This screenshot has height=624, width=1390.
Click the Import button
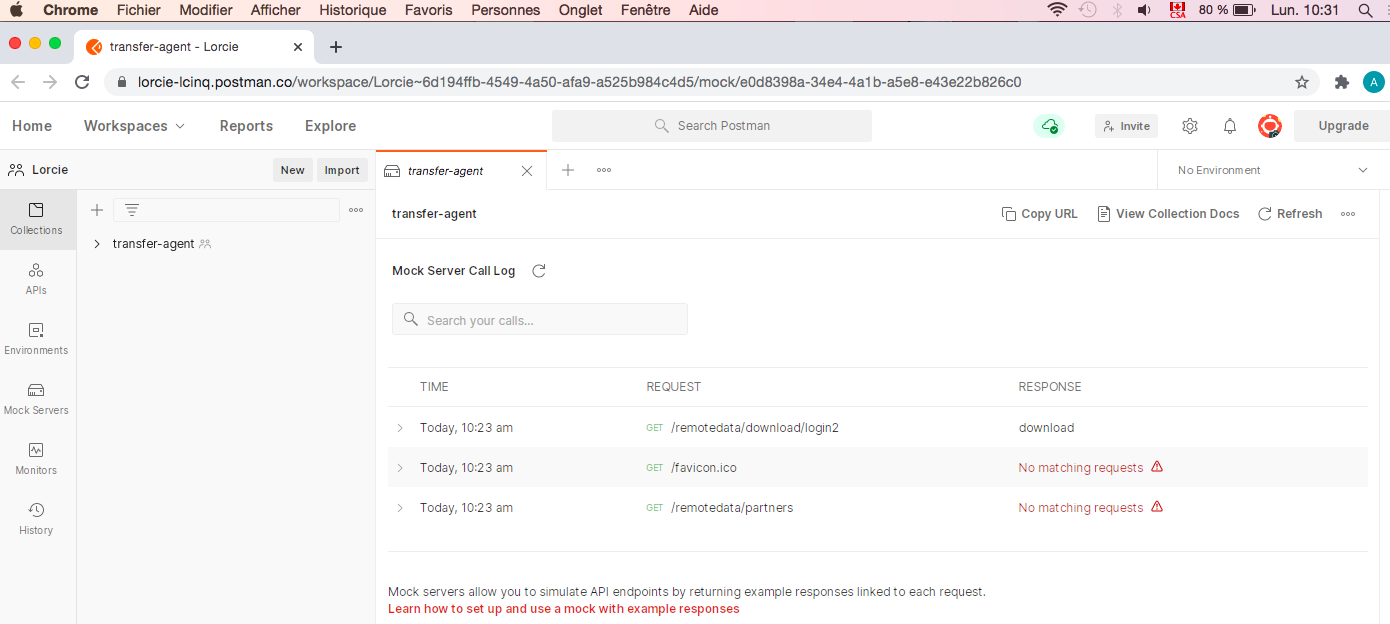[342, 170]
